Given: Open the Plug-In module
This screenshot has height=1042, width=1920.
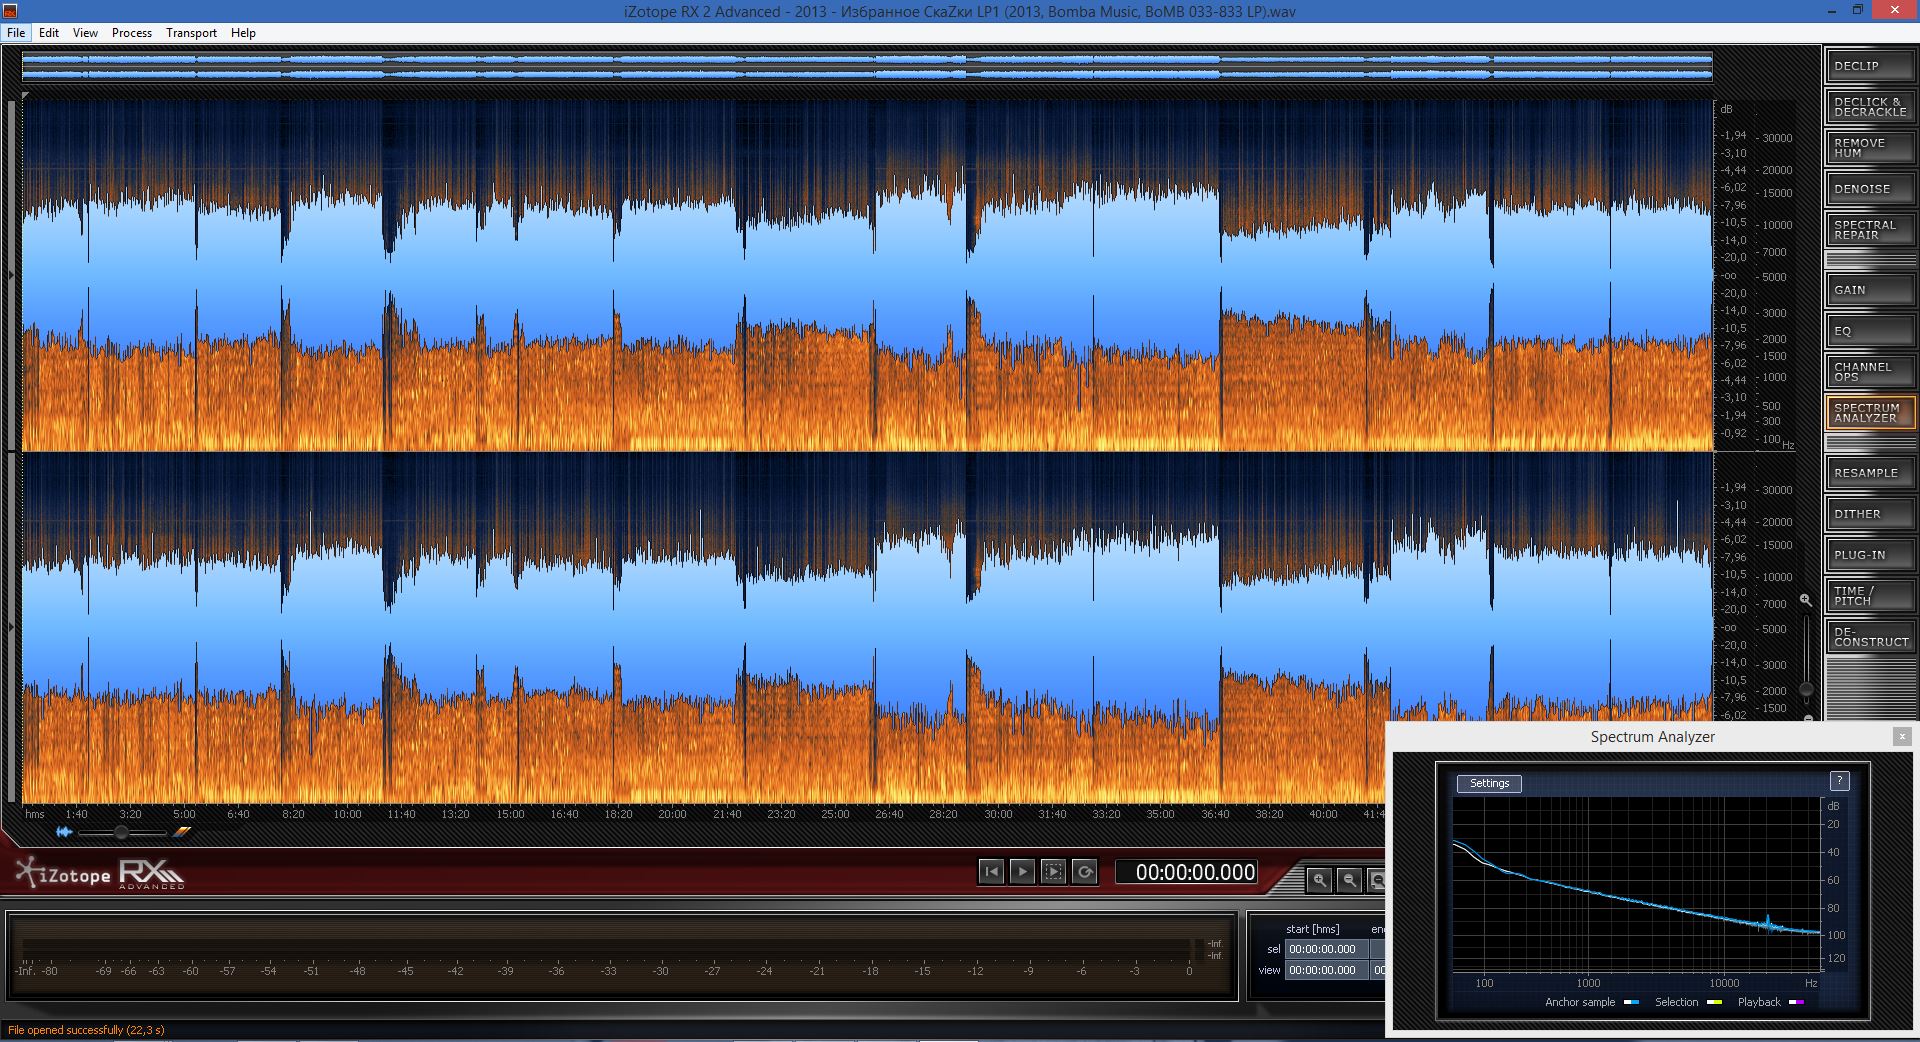Looking at the screenshot, I should [1870, 555].
